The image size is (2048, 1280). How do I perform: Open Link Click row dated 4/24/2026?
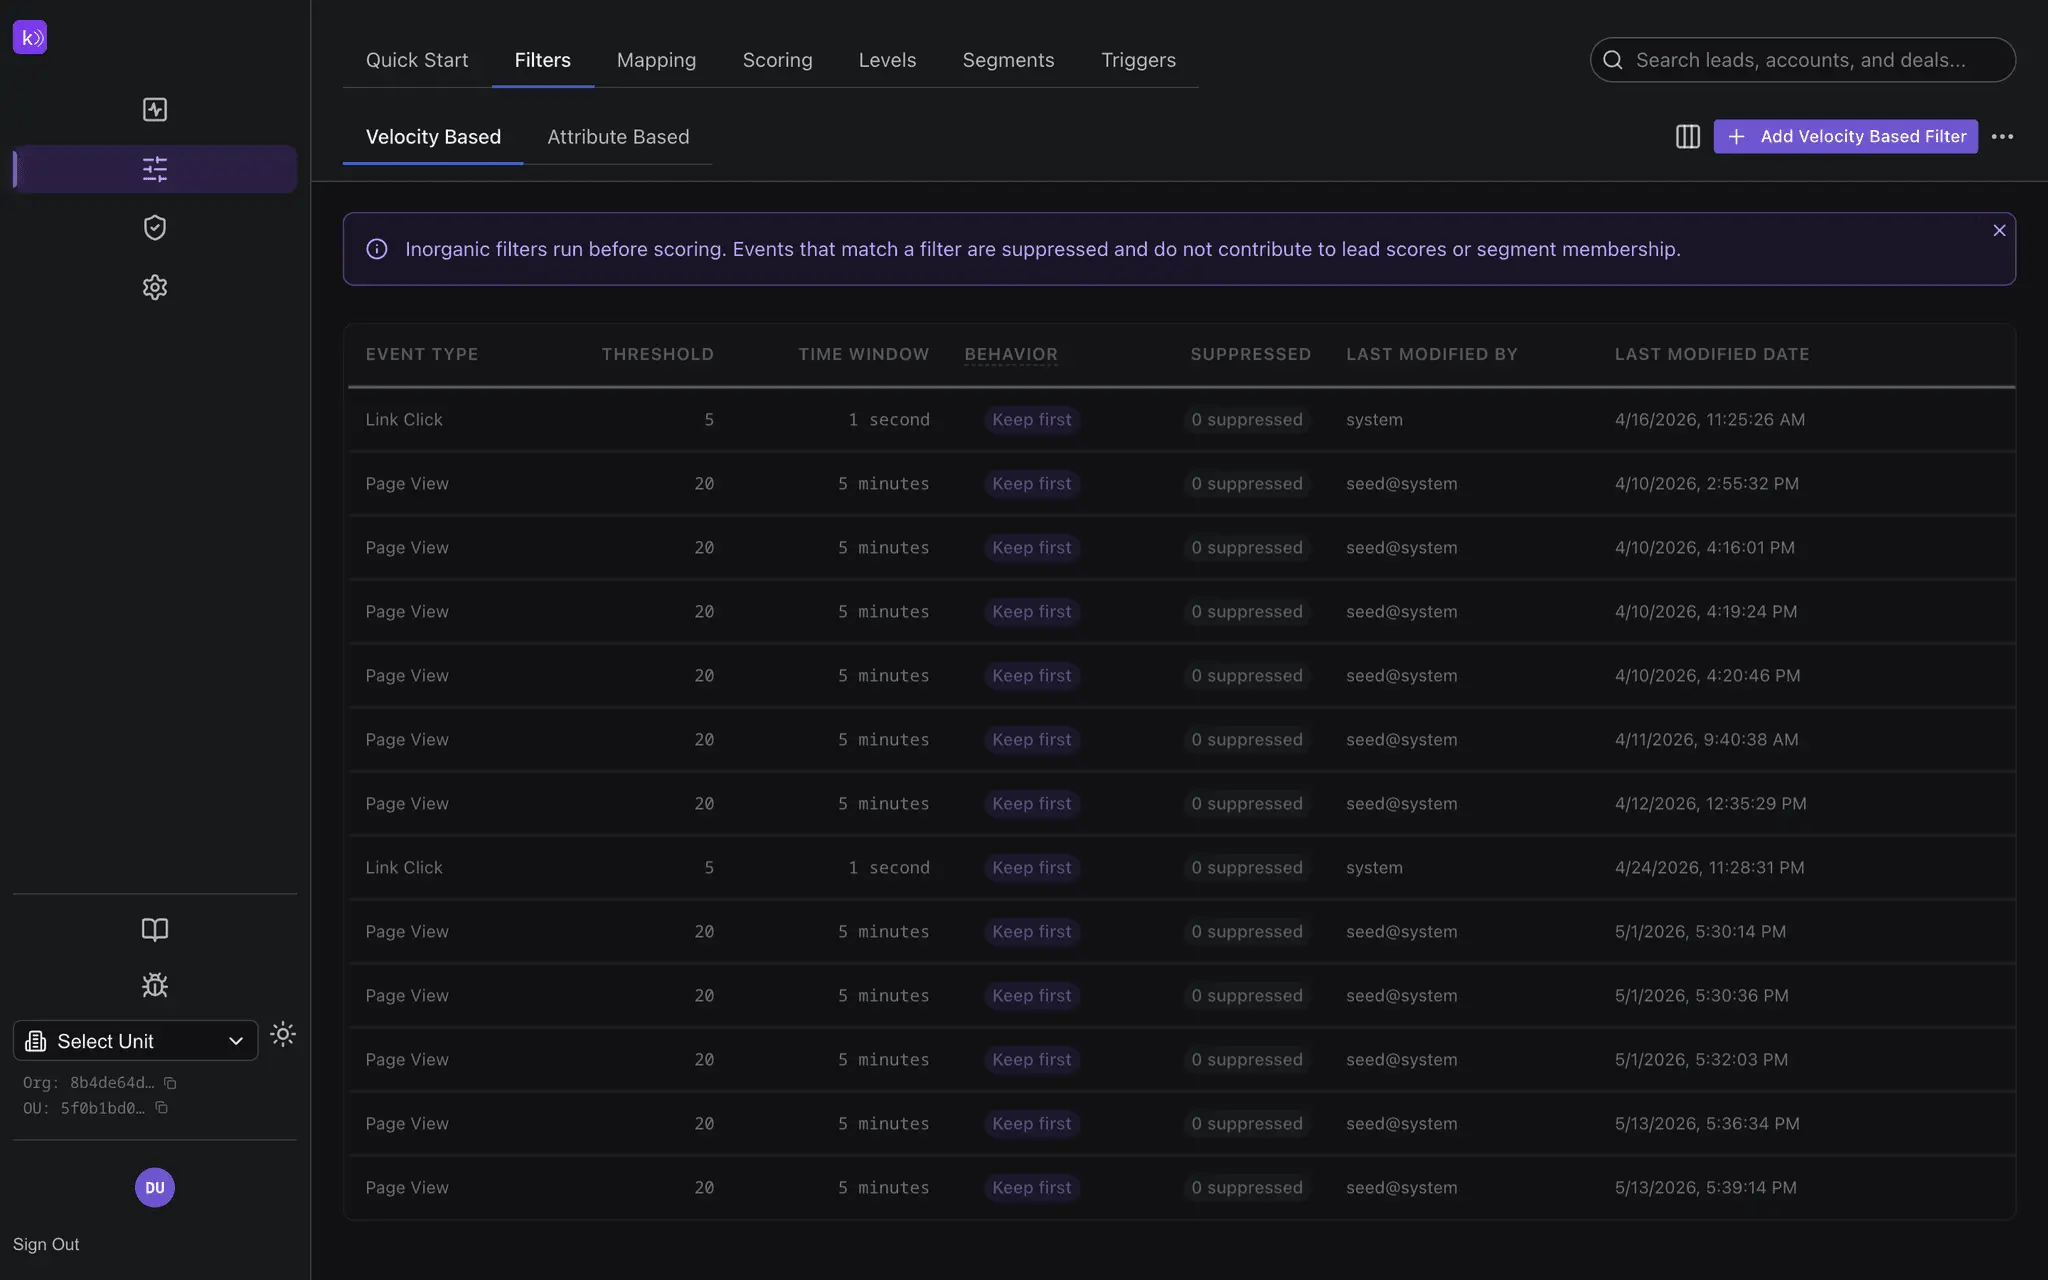[x=1181, y=867]
